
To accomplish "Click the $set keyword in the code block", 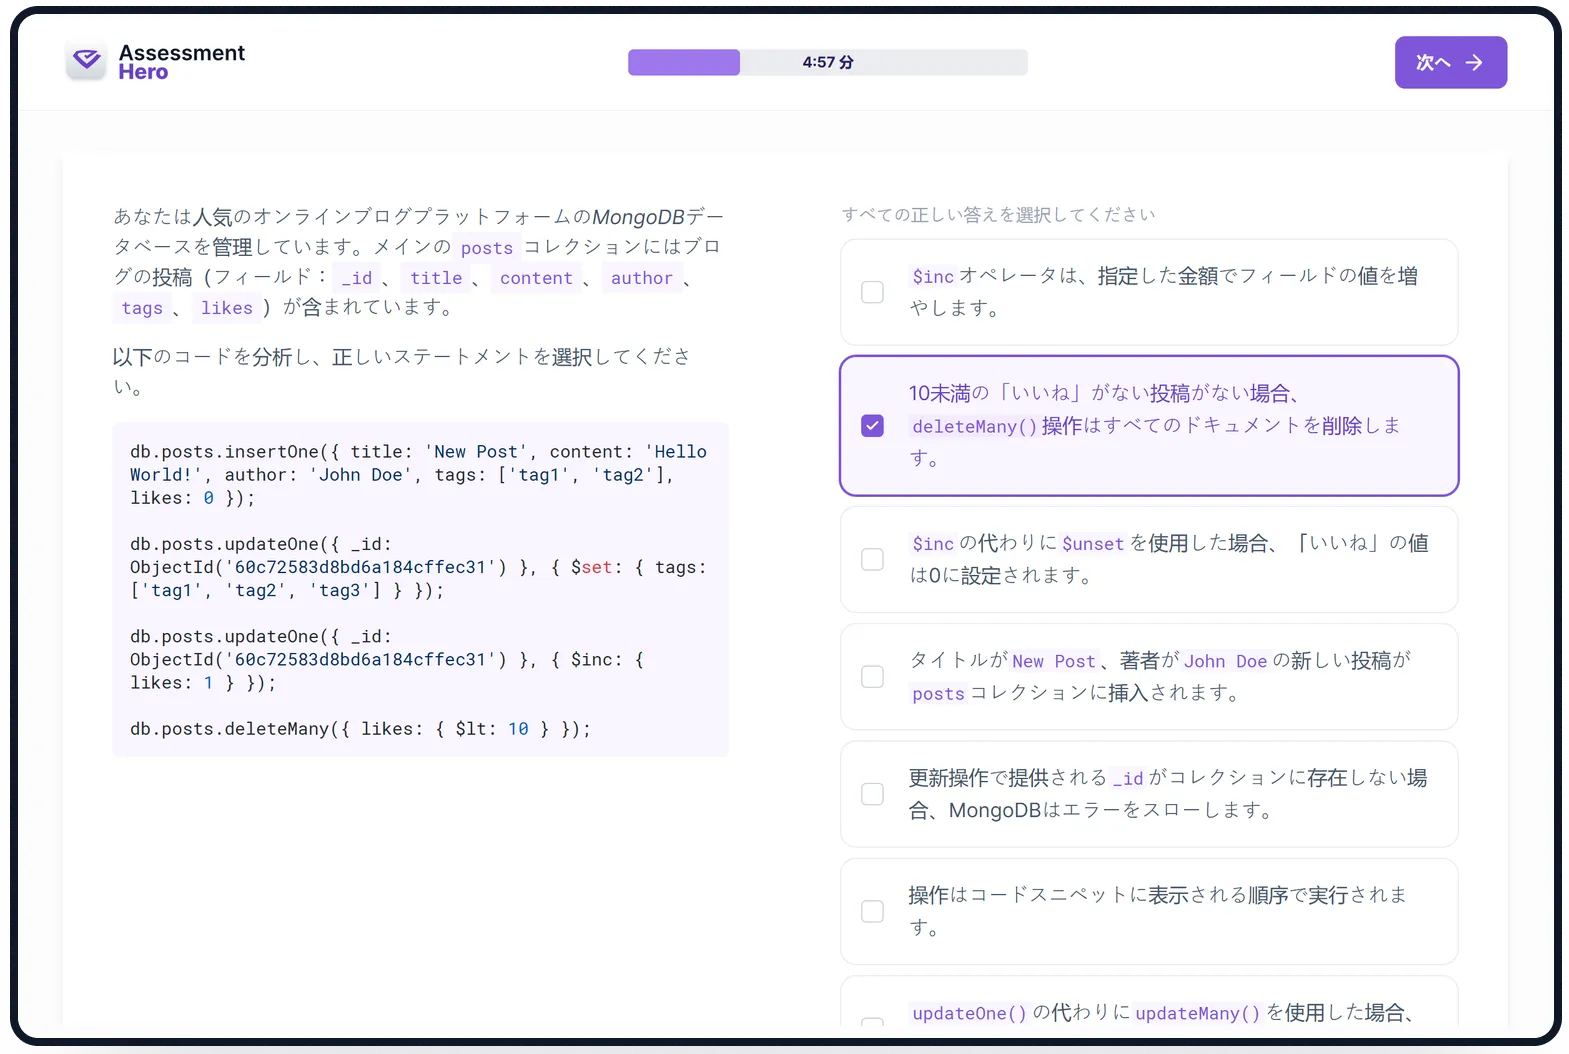I will [x=591, y=567].
